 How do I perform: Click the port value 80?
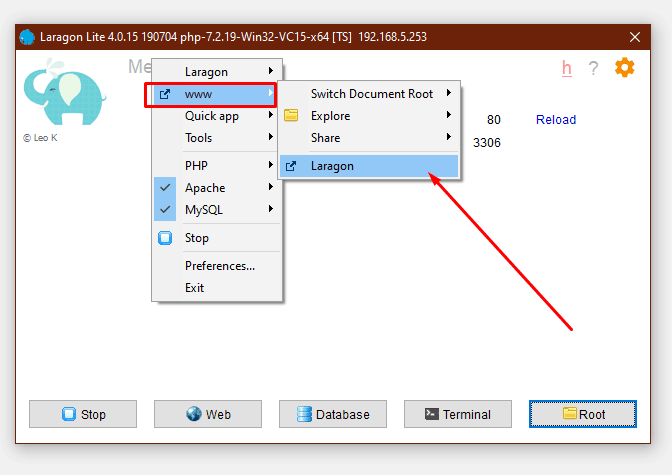(x=494, y=120)
